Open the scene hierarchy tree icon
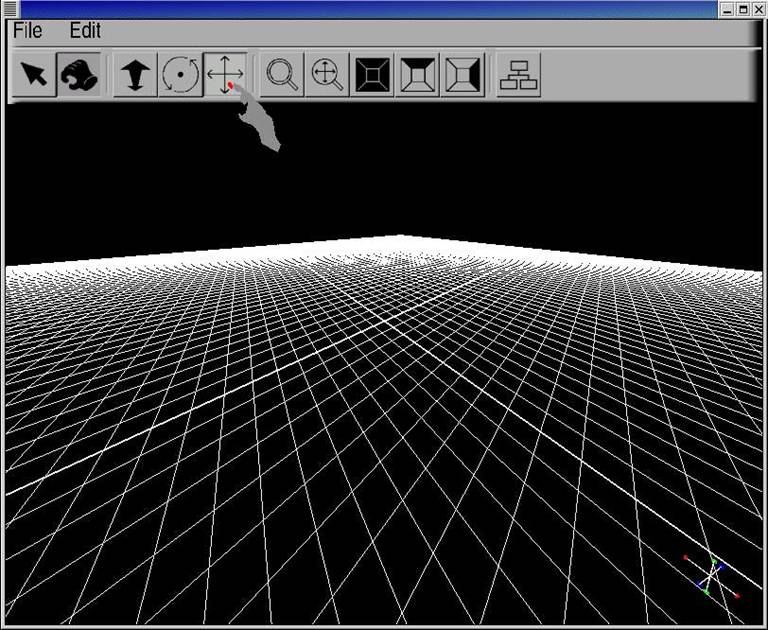 tap(519, 74)
